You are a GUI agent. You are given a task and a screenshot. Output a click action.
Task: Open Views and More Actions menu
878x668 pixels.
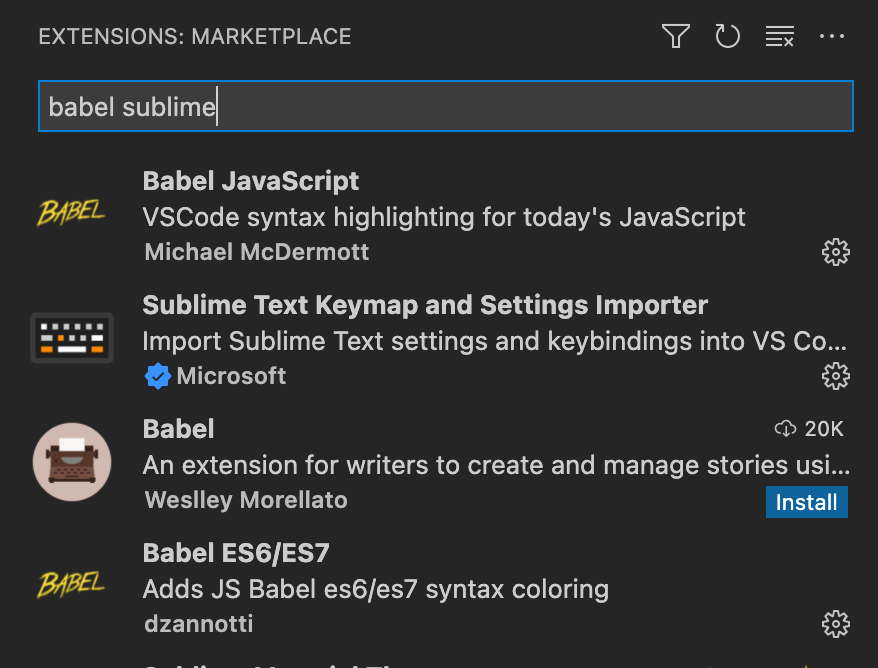[832, 37]
